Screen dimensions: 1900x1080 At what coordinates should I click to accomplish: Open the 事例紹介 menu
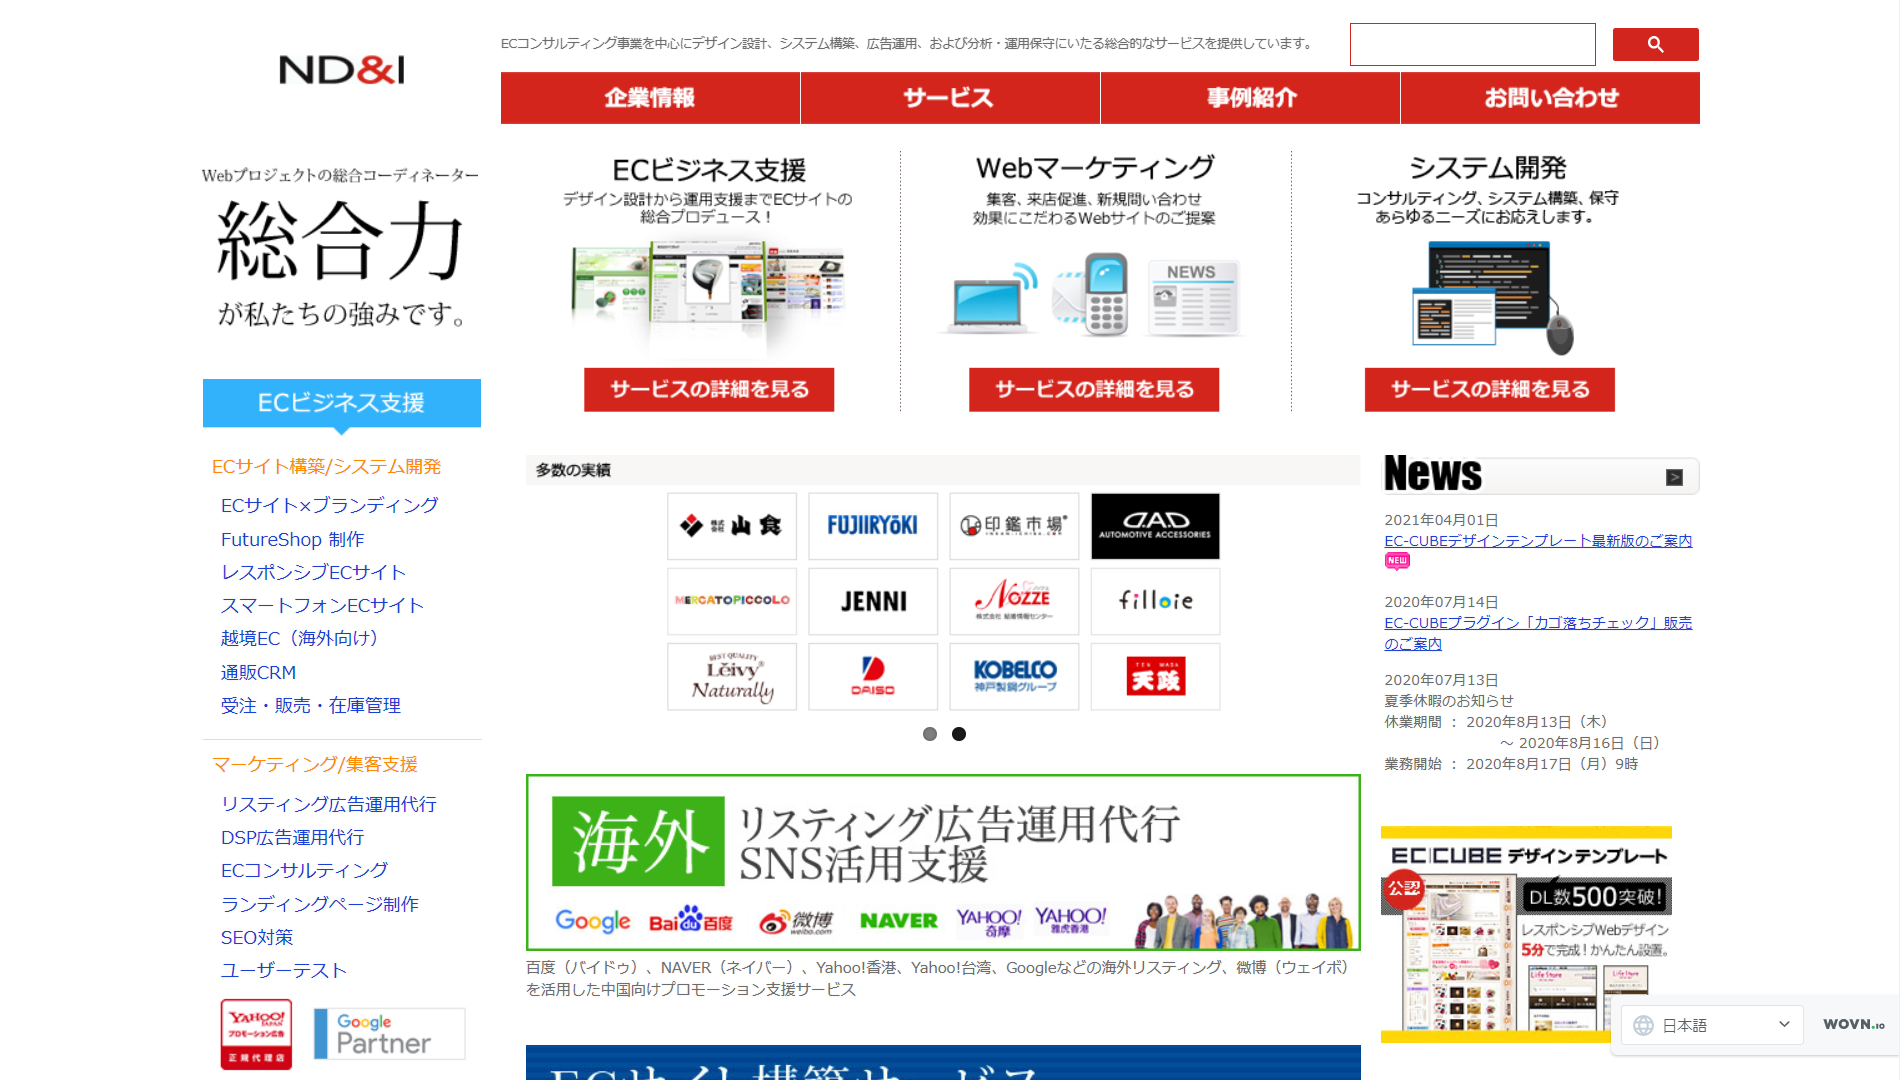1250,98
